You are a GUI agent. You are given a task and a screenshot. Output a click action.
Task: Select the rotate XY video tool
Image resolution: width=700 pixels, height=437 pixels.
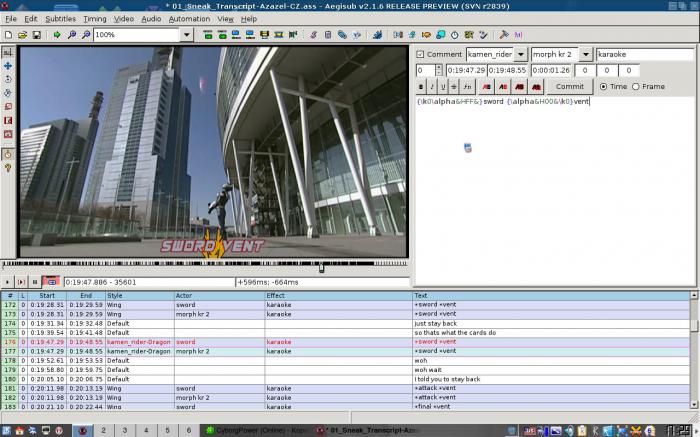pos(8,93)
